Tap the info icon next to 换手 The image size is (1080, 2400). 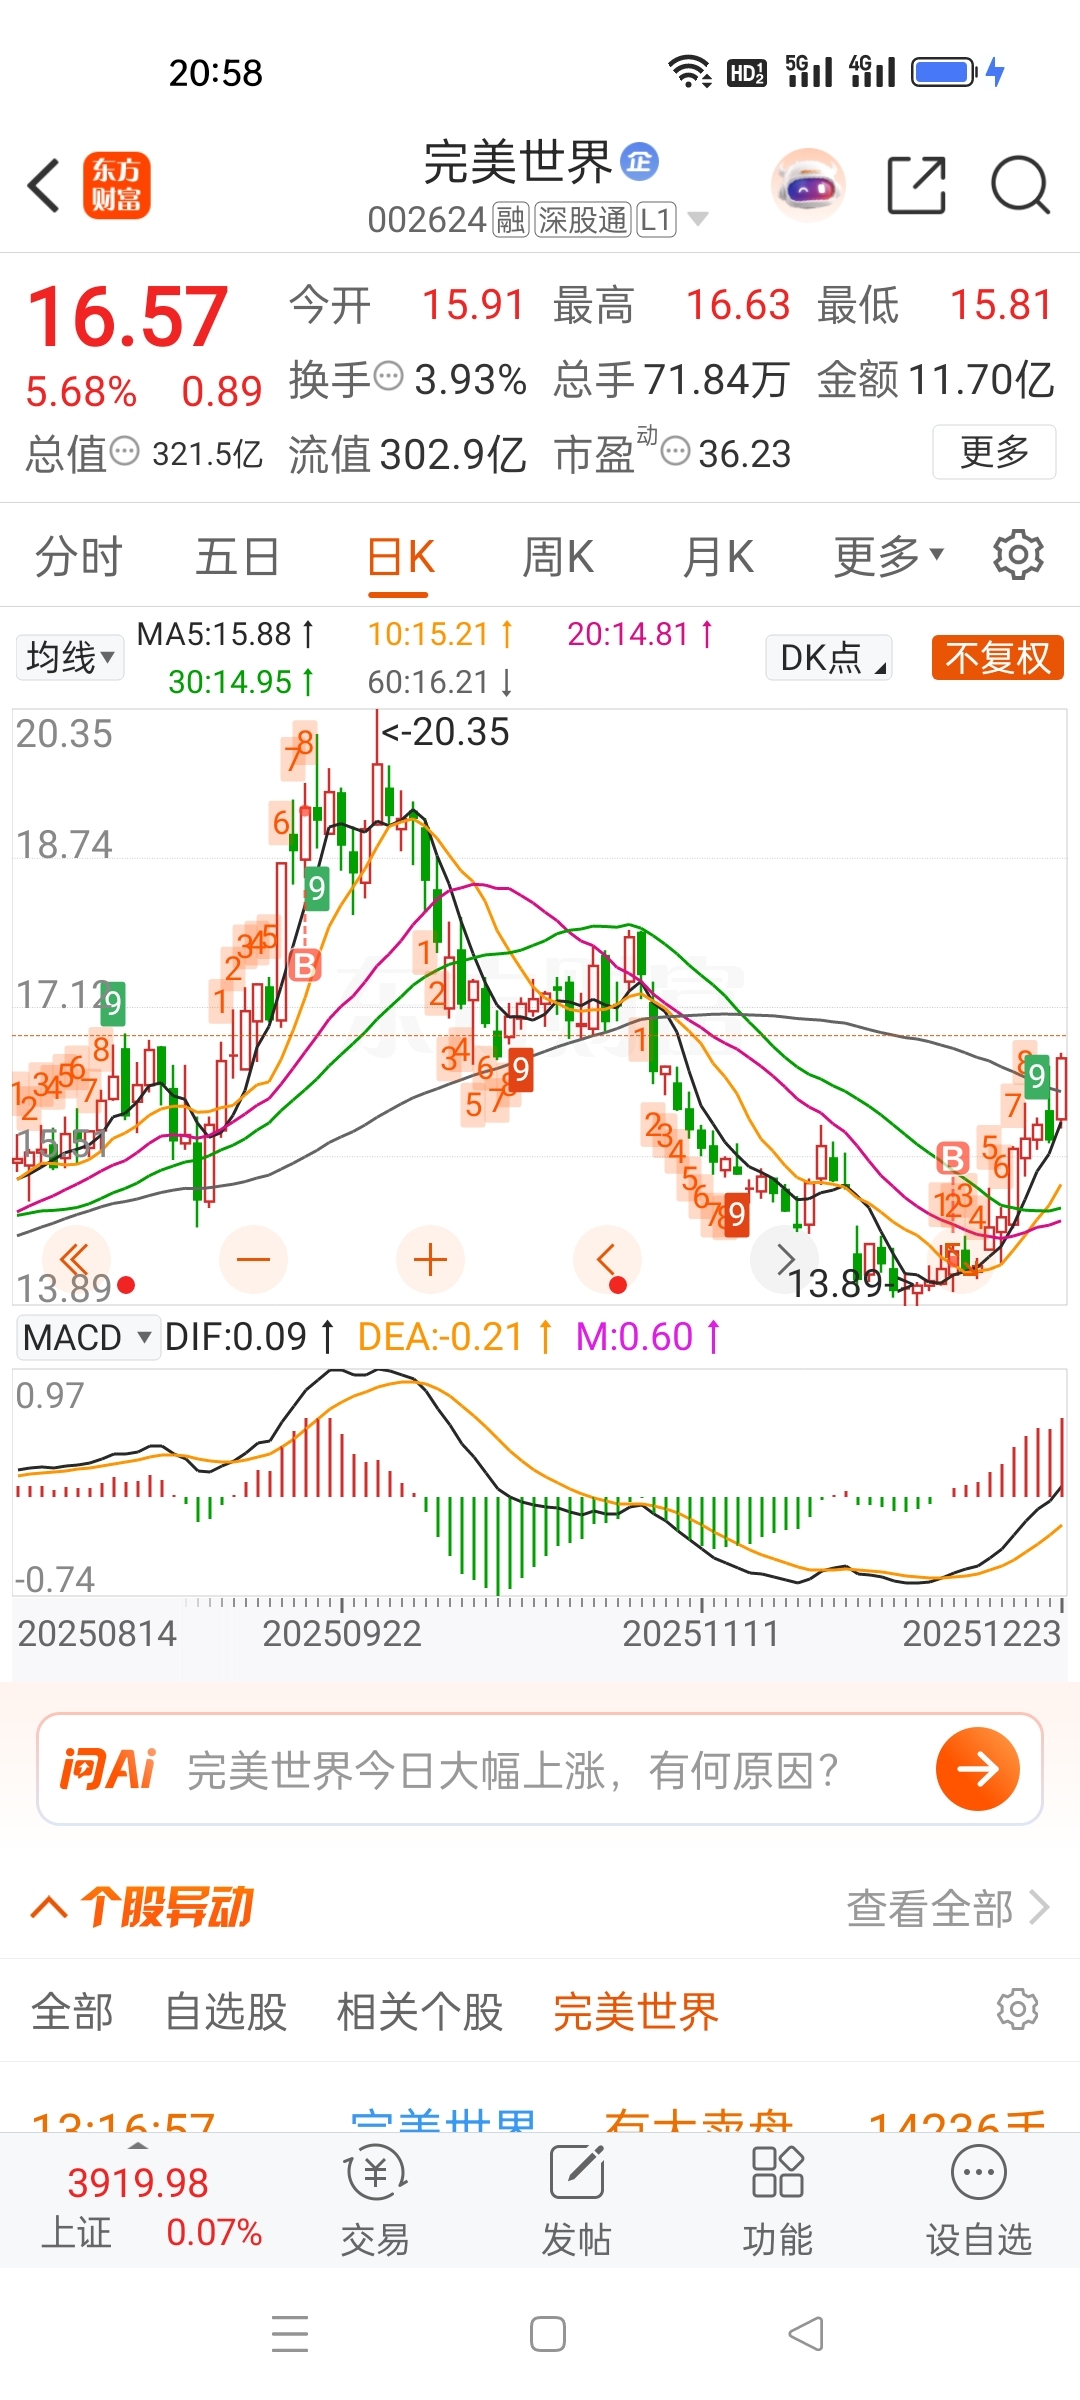coord(388,377)
